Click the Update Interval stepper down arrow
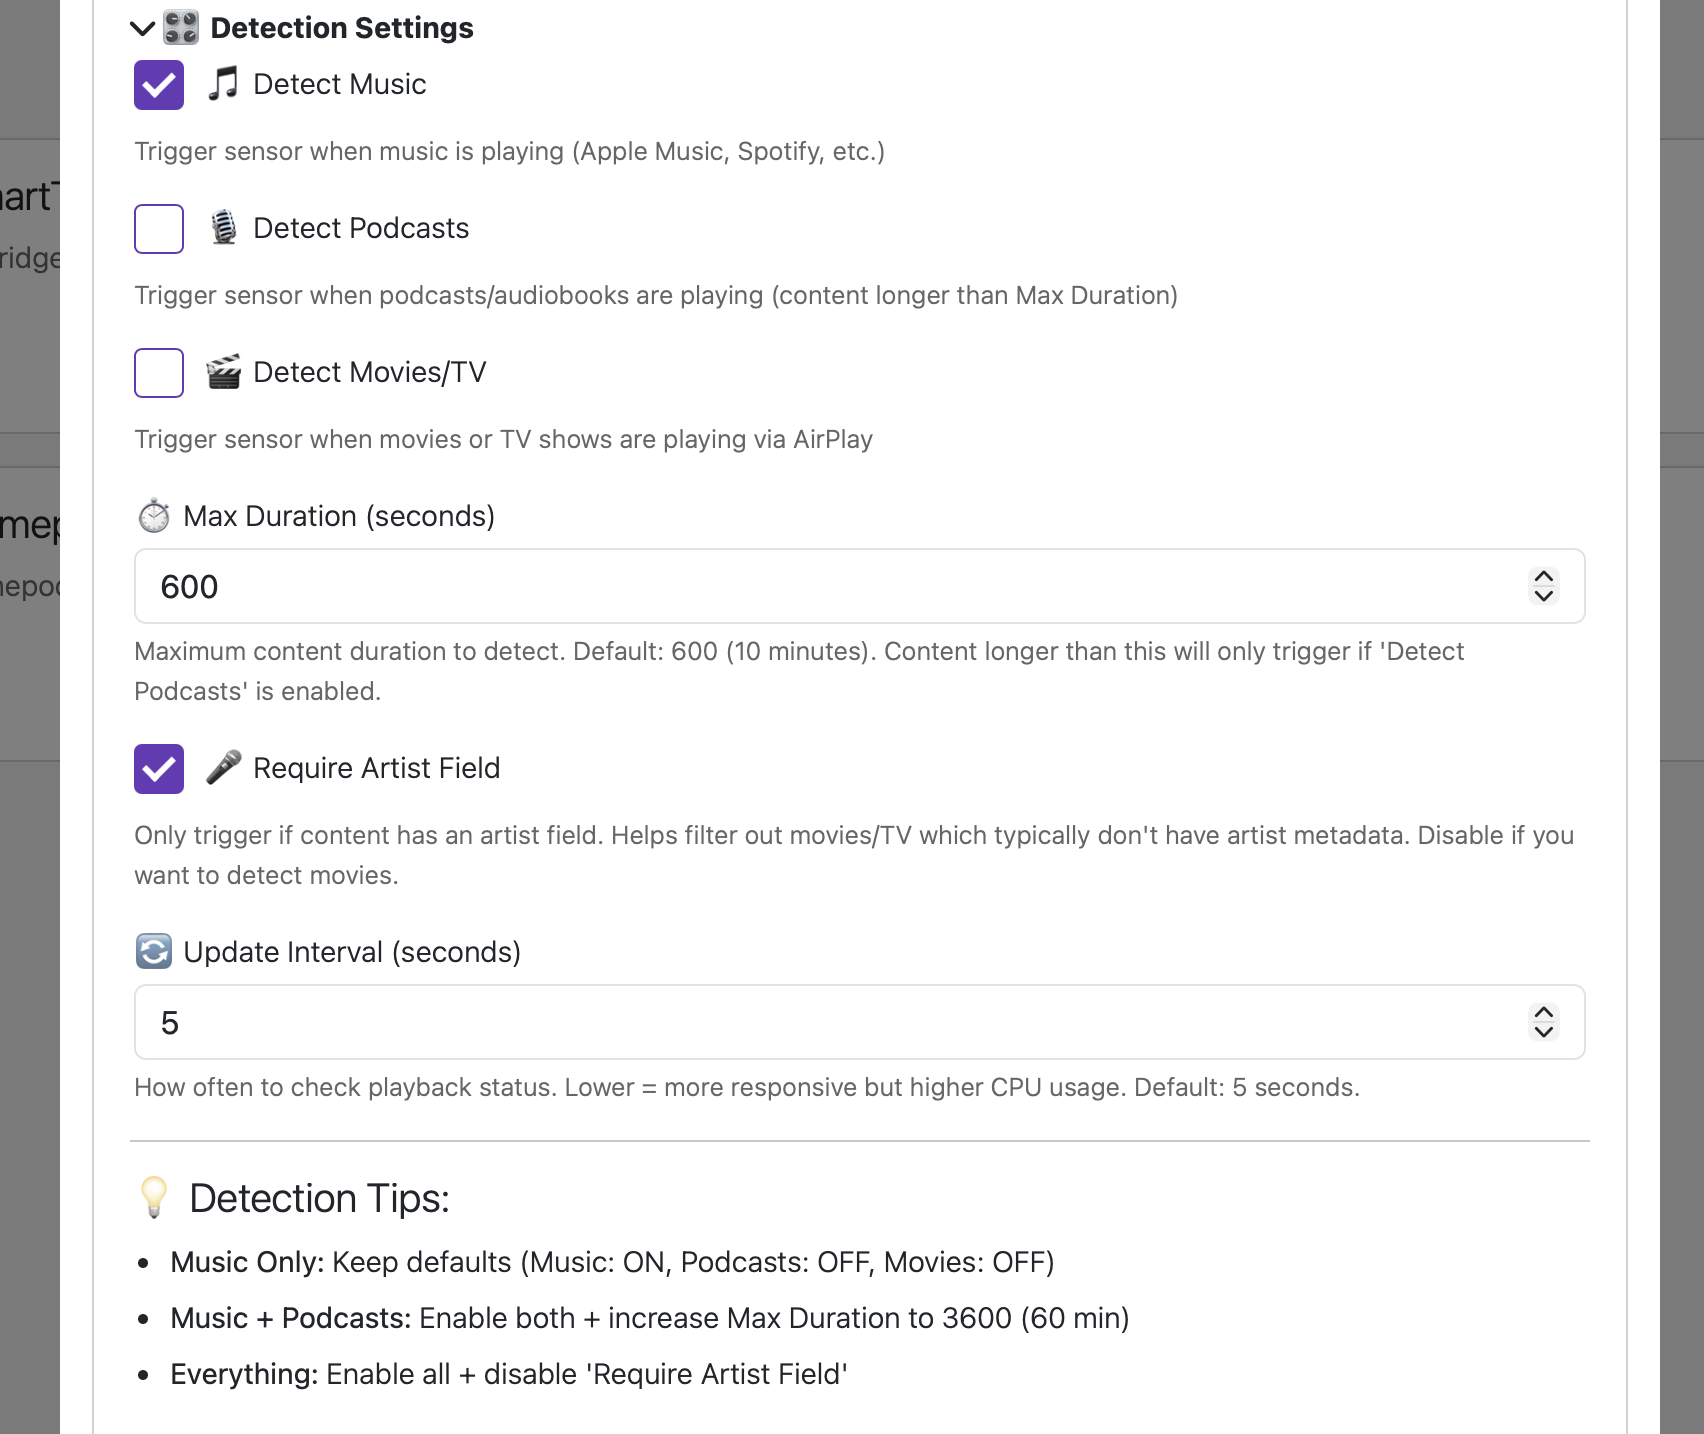The width and height of the screenshot is (1704, 1434). coord(1543,1033)
